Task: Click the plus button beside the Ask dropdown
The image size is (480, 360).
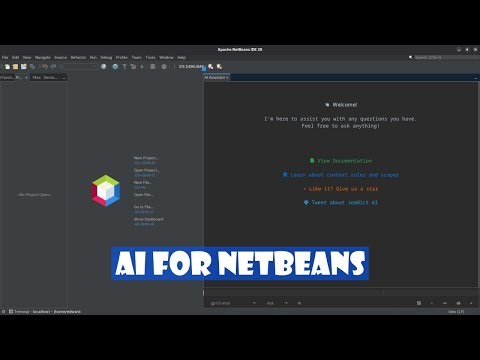Action: click(x=299, y=303)
